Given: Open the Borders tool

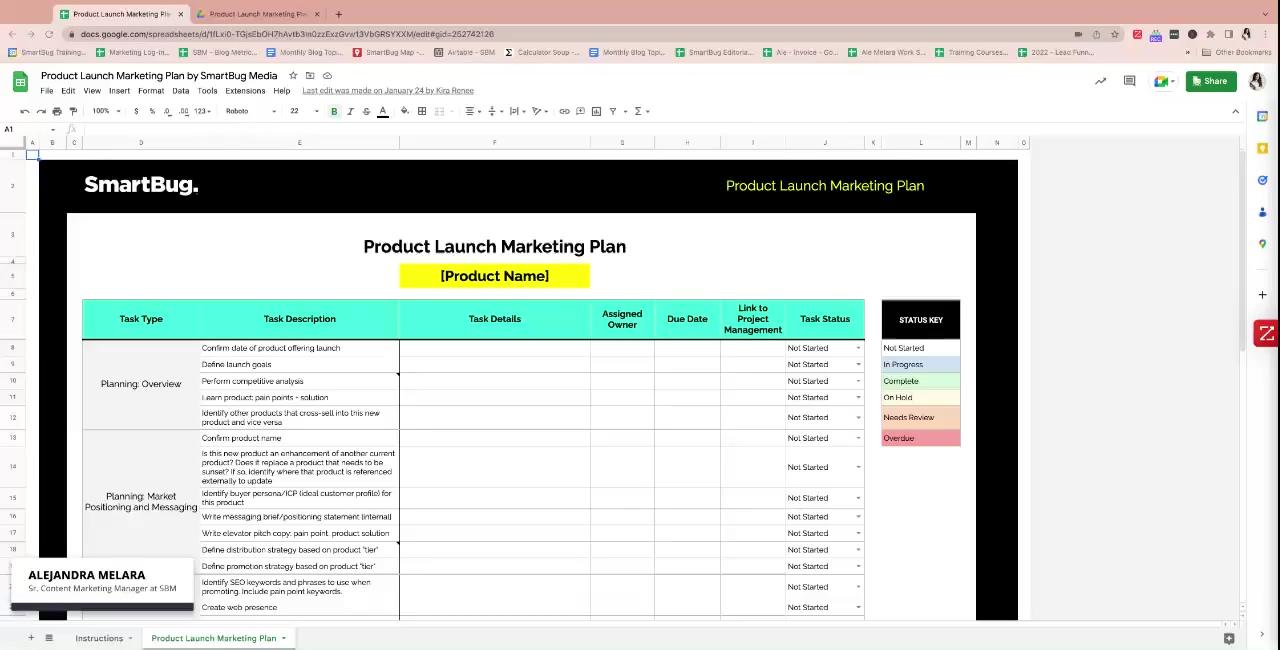Looking at the screenshot, I should (x=422, y=111).
